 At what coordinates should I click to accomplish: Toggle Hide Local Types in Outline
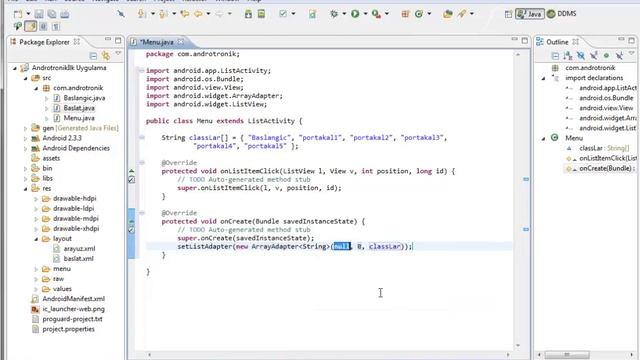pos(619,56)
